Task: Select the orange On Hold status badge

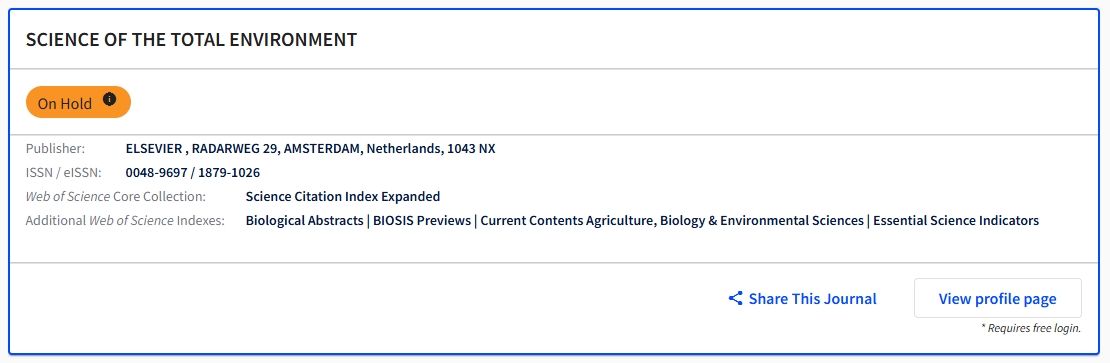Action: pos(79,103)
